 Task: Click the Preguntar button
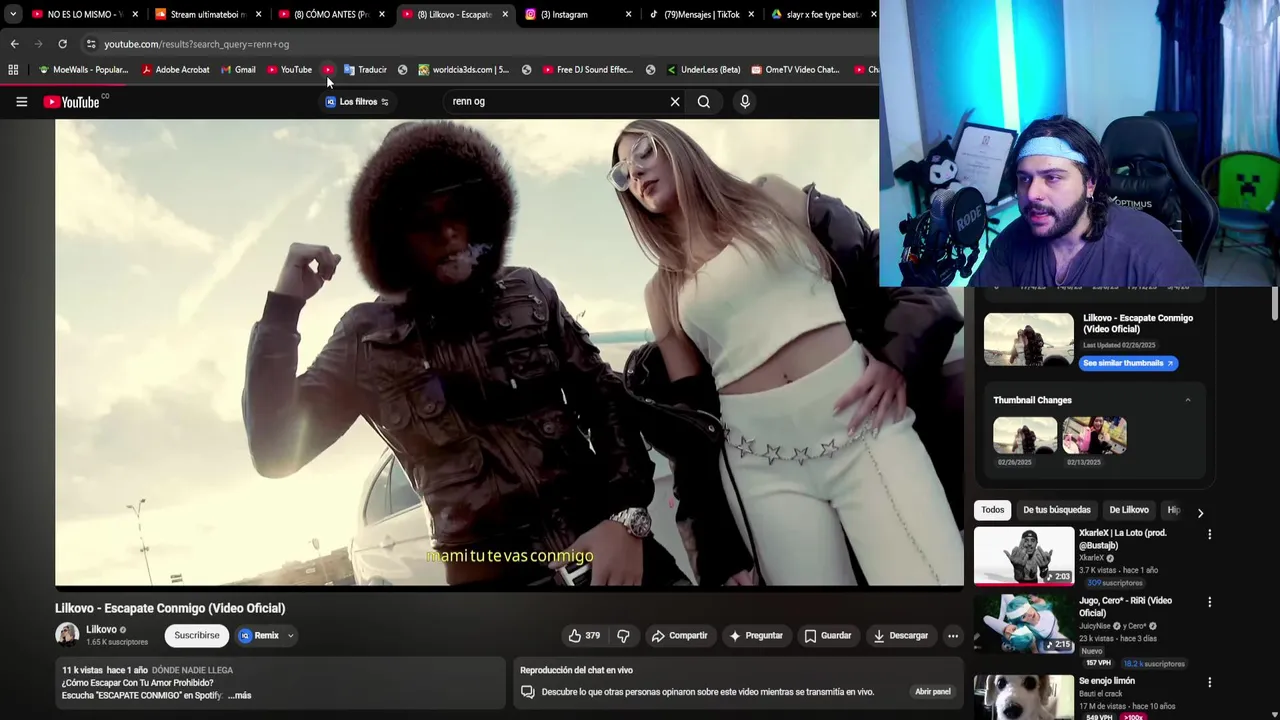(756, 635)
